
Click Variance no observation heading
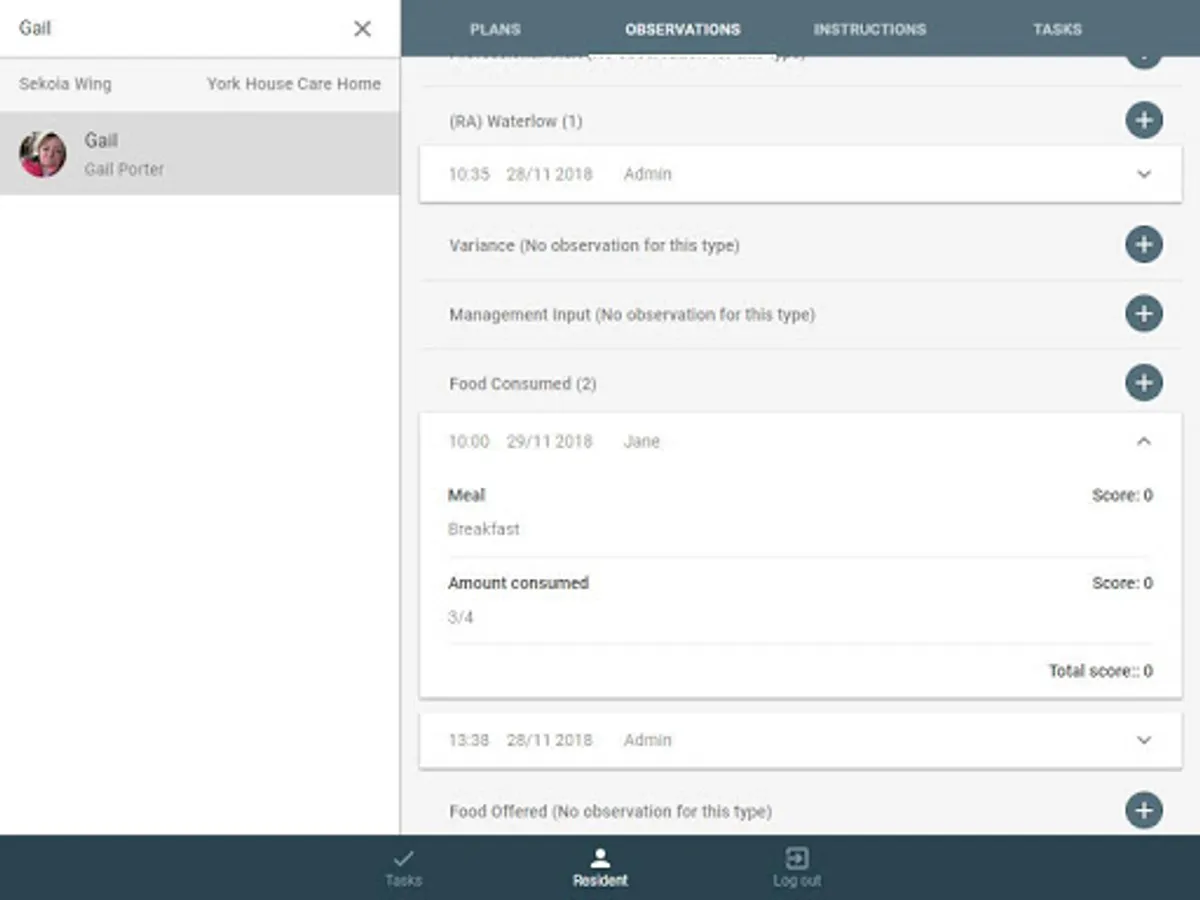(594, 245)
